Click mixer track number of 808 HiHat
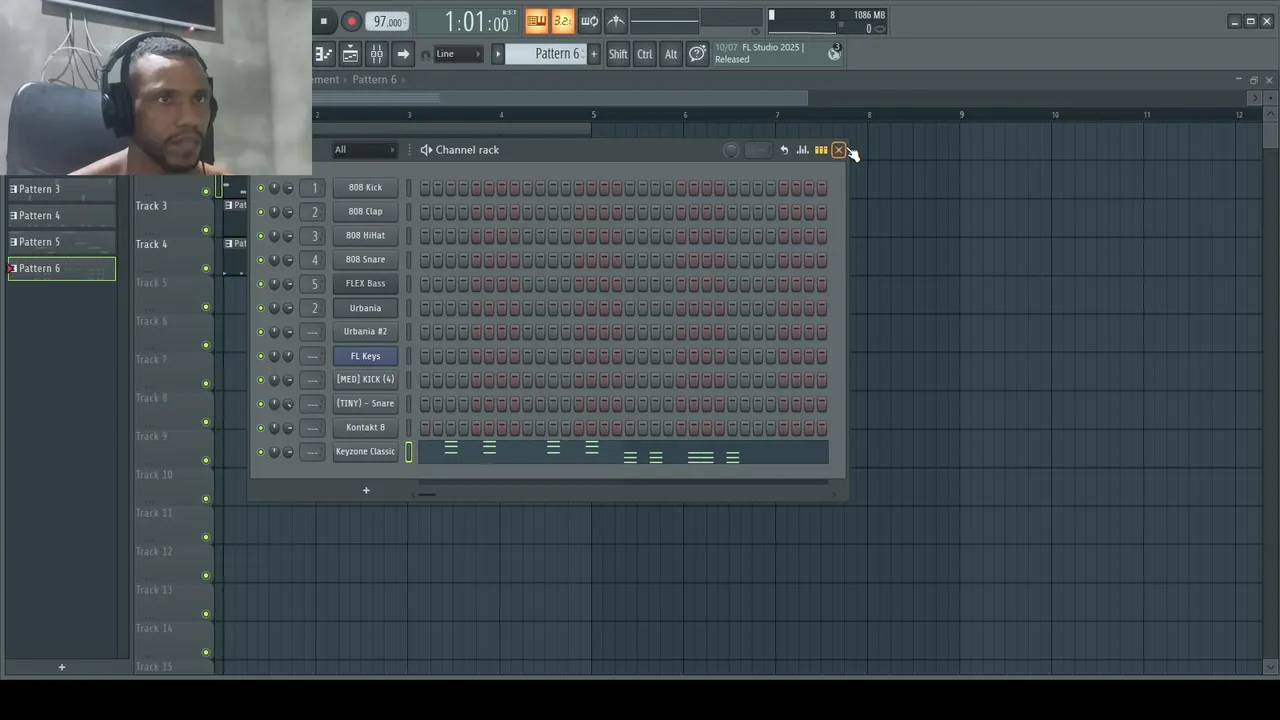Image resolution: width=1280 pixels, height=720 pixels. tap(314, 235)
